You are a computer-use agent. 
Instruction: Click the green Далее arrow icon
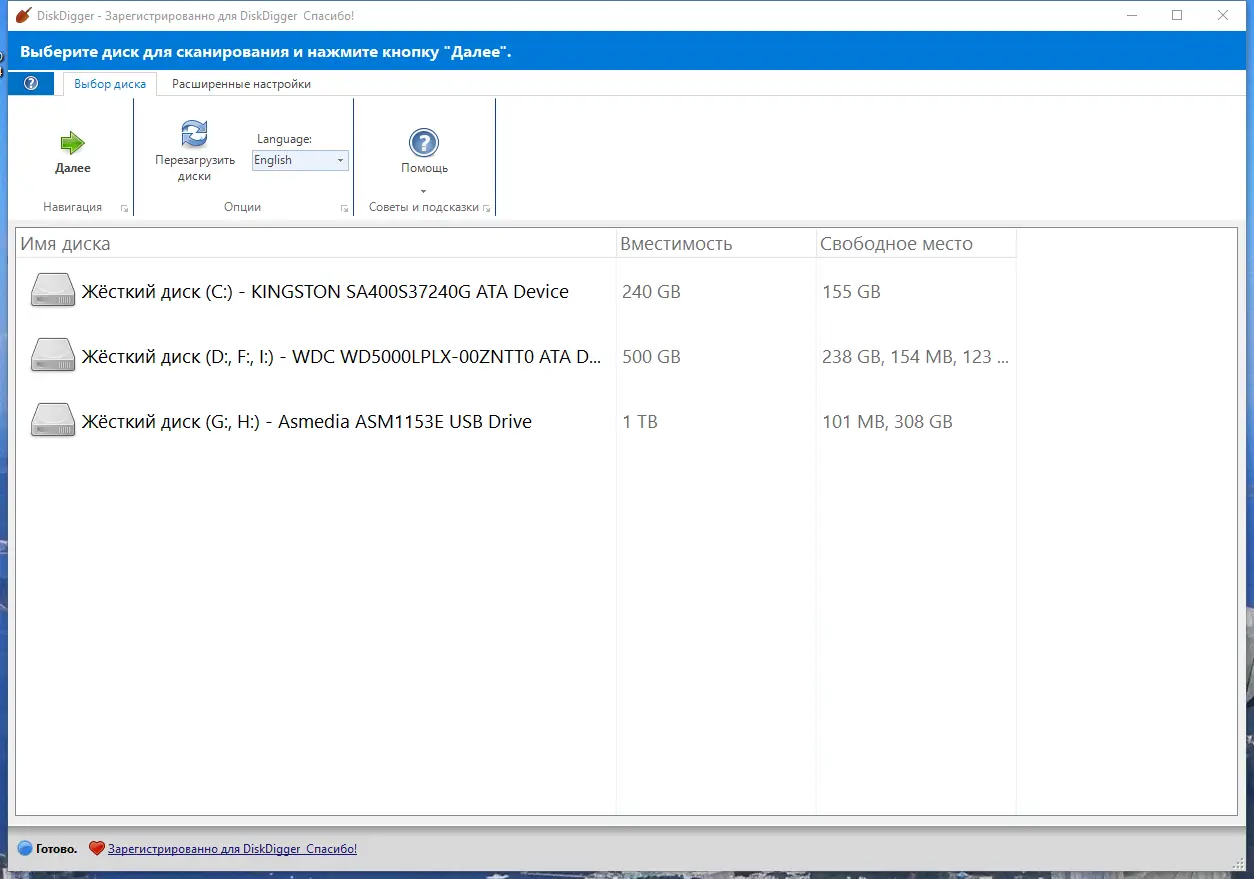[73, 143]
